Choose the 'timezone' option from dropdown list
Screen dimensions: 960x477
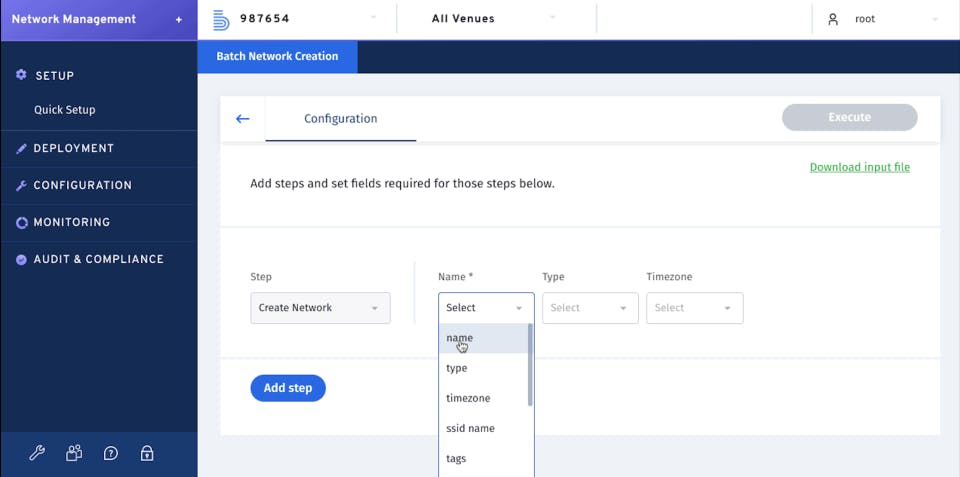(483, 398)
